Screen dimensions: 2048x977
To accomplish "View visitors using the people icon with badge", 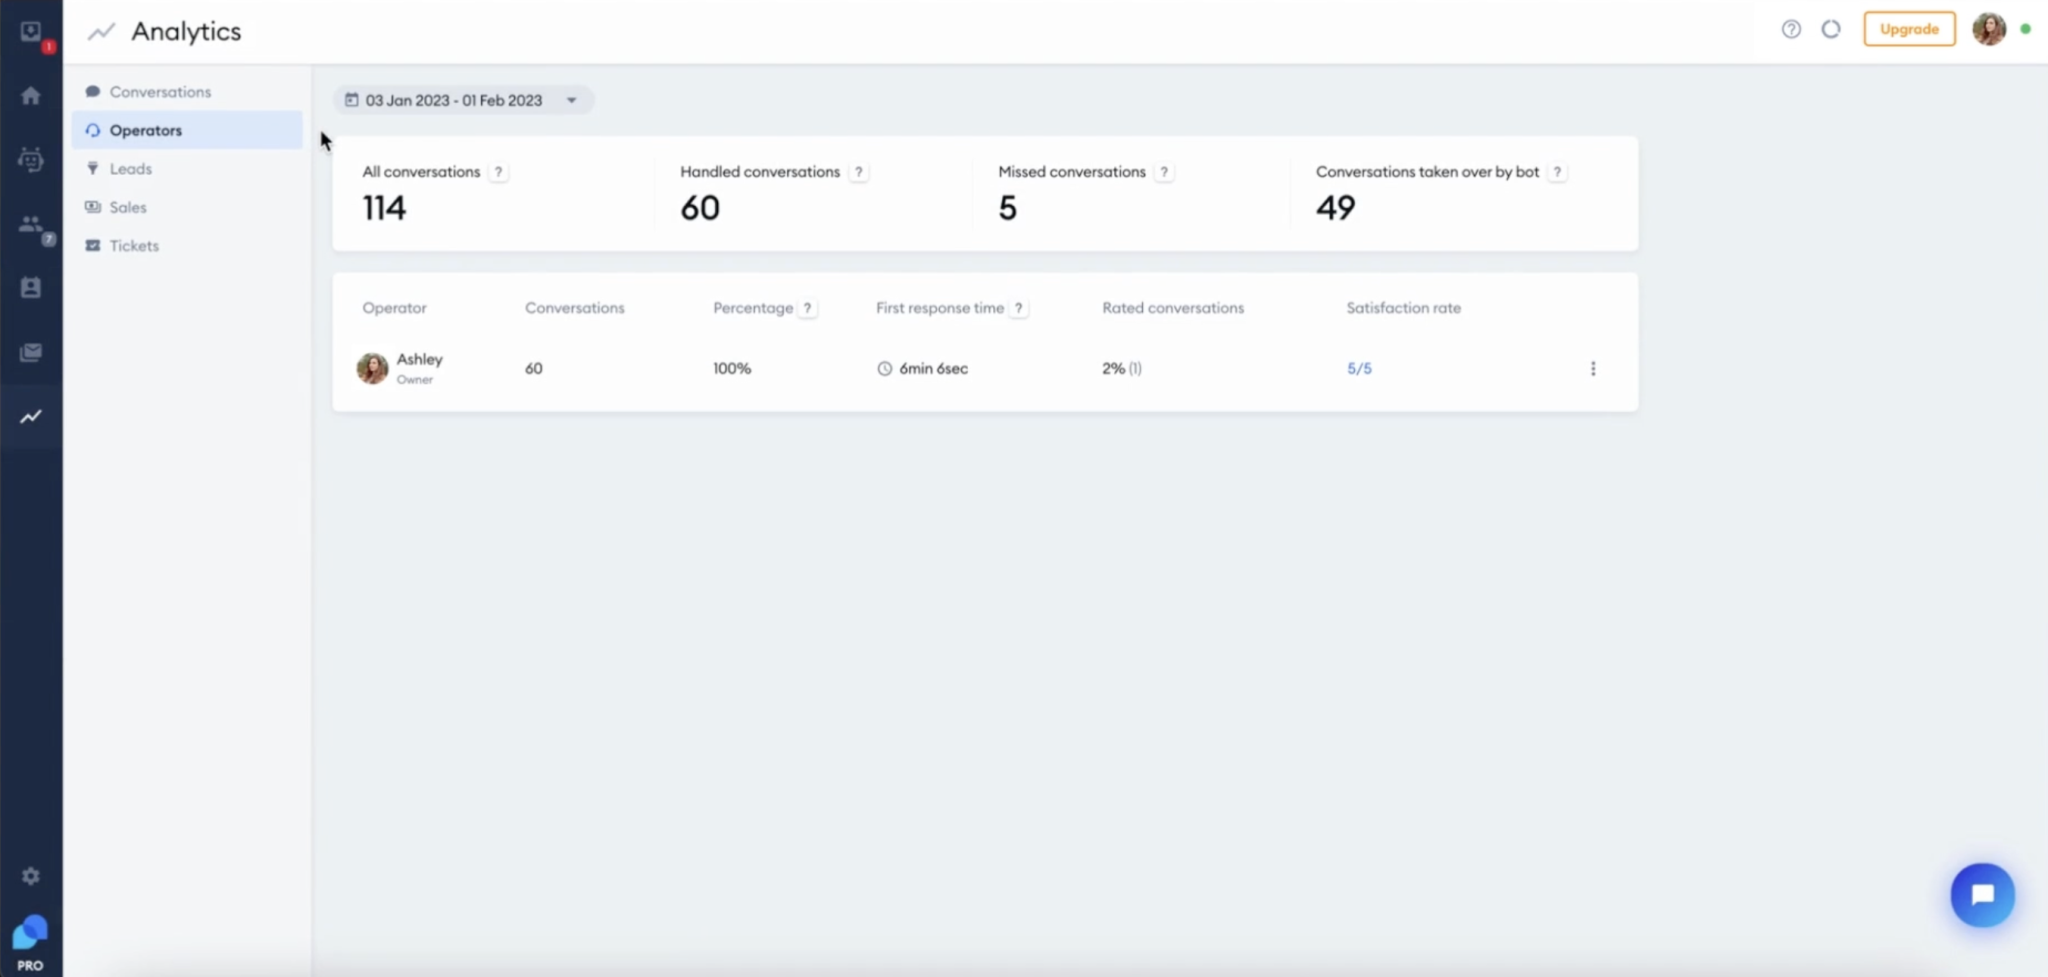I will [x=30, y=224].
